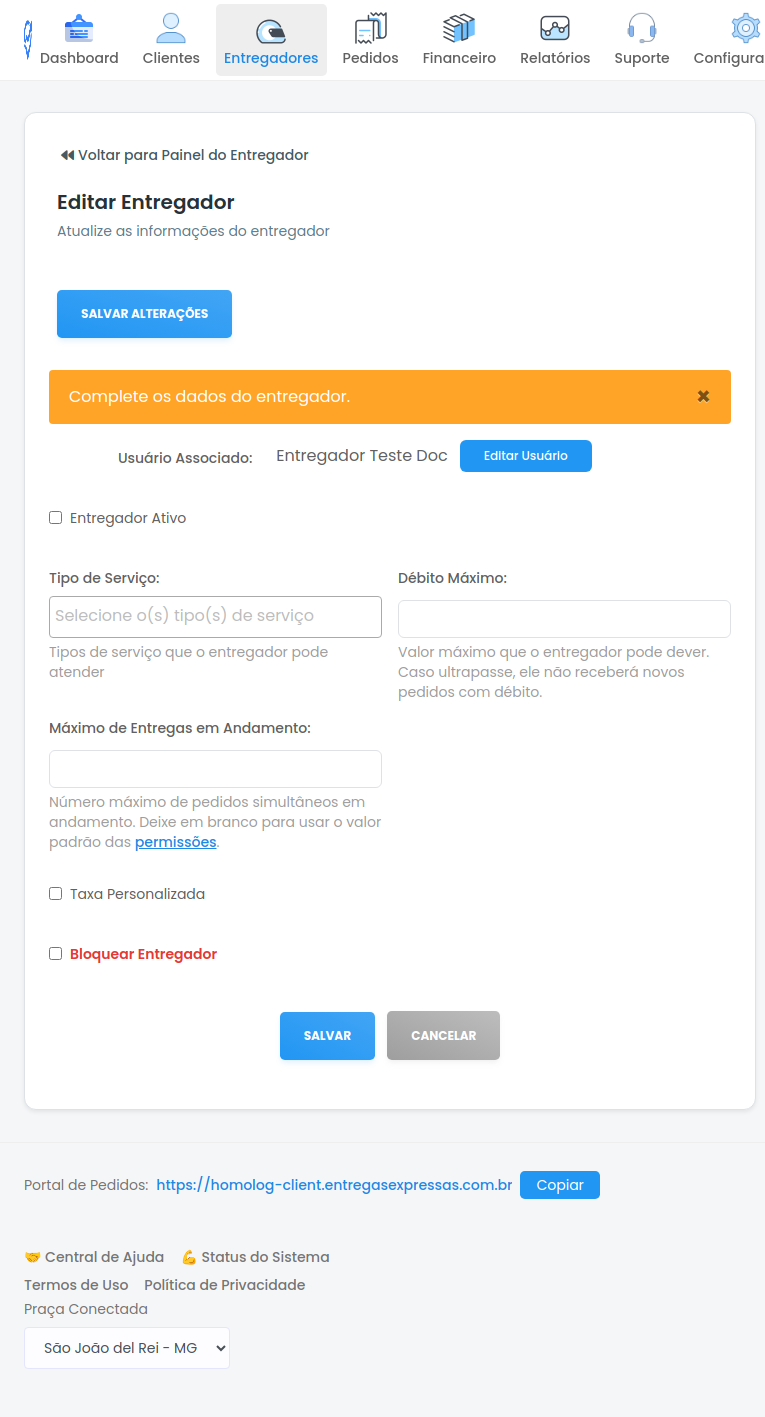Click the Suporte headset icon
Viewport: 765px width, 1417px height.
(x=641, y=25)
